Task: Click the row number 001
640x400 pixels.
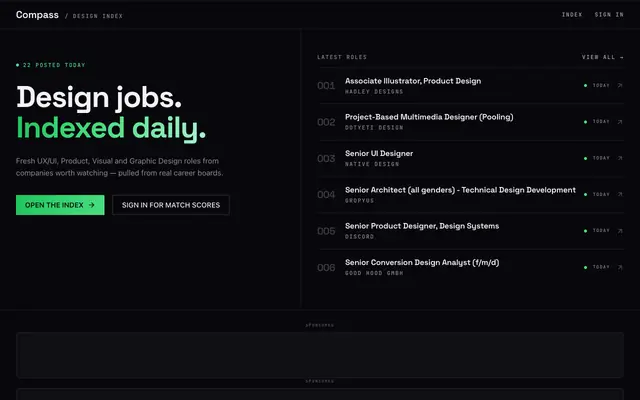Action: [326, 86]
